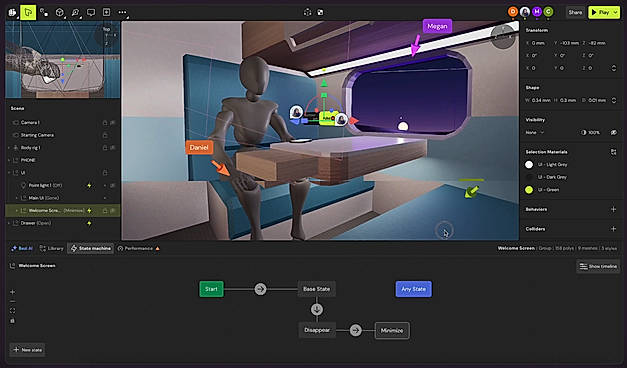Select the Start state node
This screenshot has width=627, height=368.
[x=212, y=289]
